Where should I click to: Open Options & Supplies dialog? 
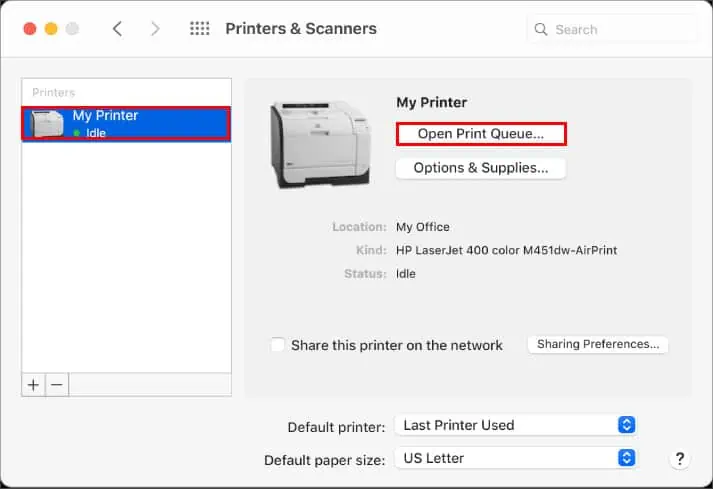coord(481,168)
